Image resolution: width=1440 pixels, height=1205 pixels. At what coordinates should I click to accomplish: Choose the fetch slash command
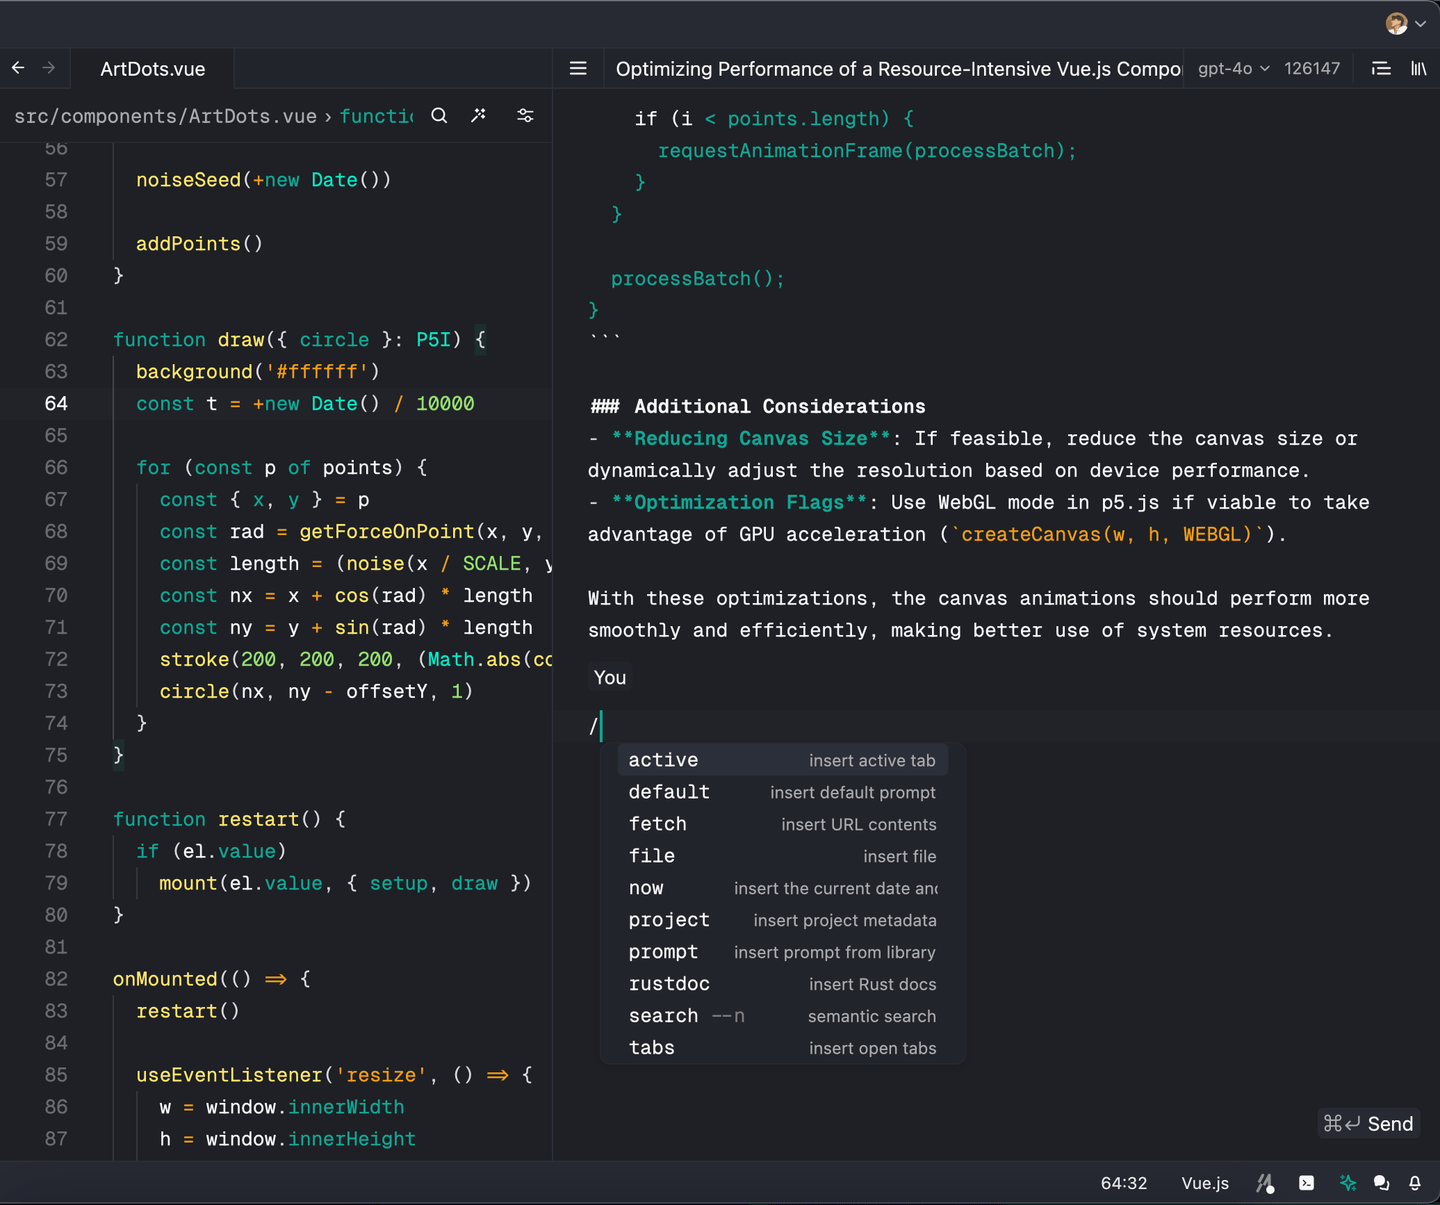tap(782, 824)
